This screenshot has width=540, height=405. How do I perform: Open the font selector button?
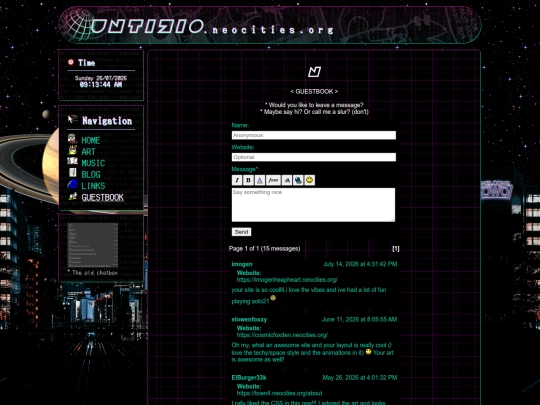pyautogui.click(x=273, y=180)
